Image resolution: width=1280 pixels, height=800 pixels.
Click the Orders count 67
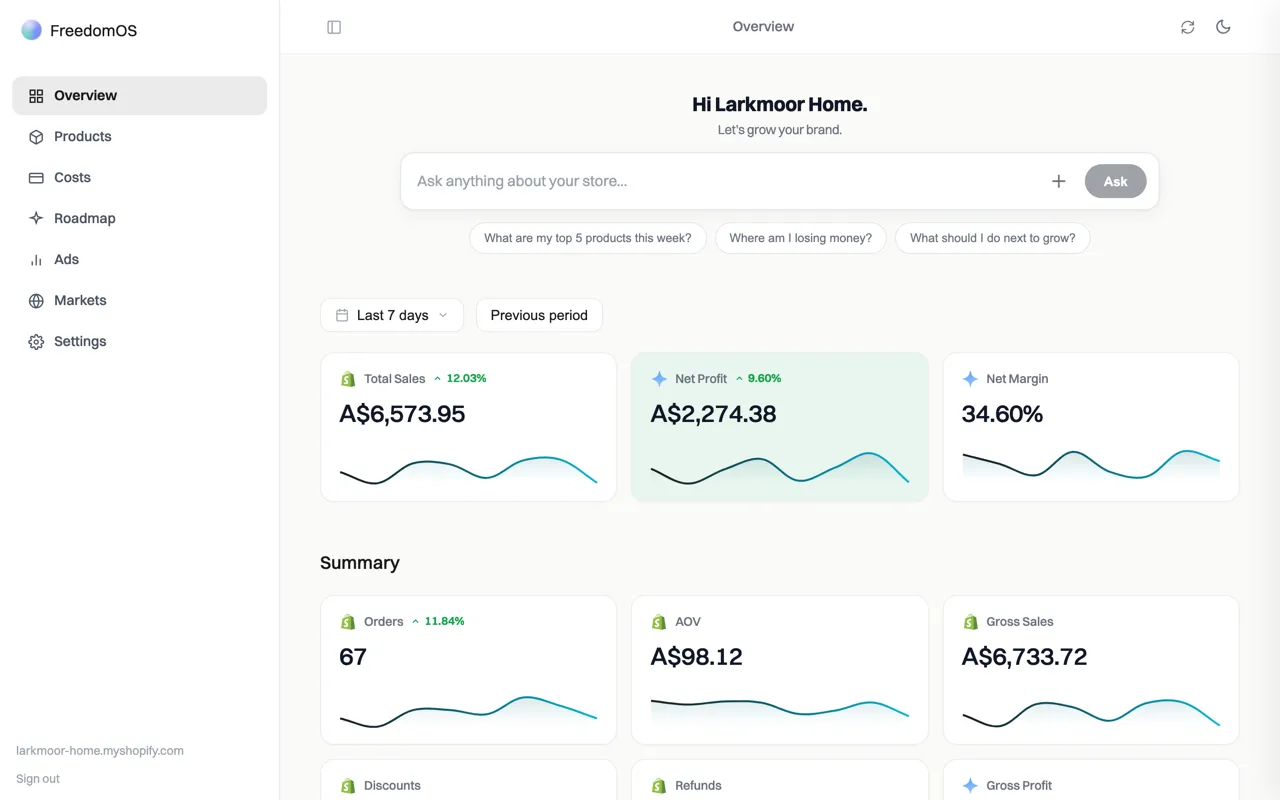click(353, 657)
